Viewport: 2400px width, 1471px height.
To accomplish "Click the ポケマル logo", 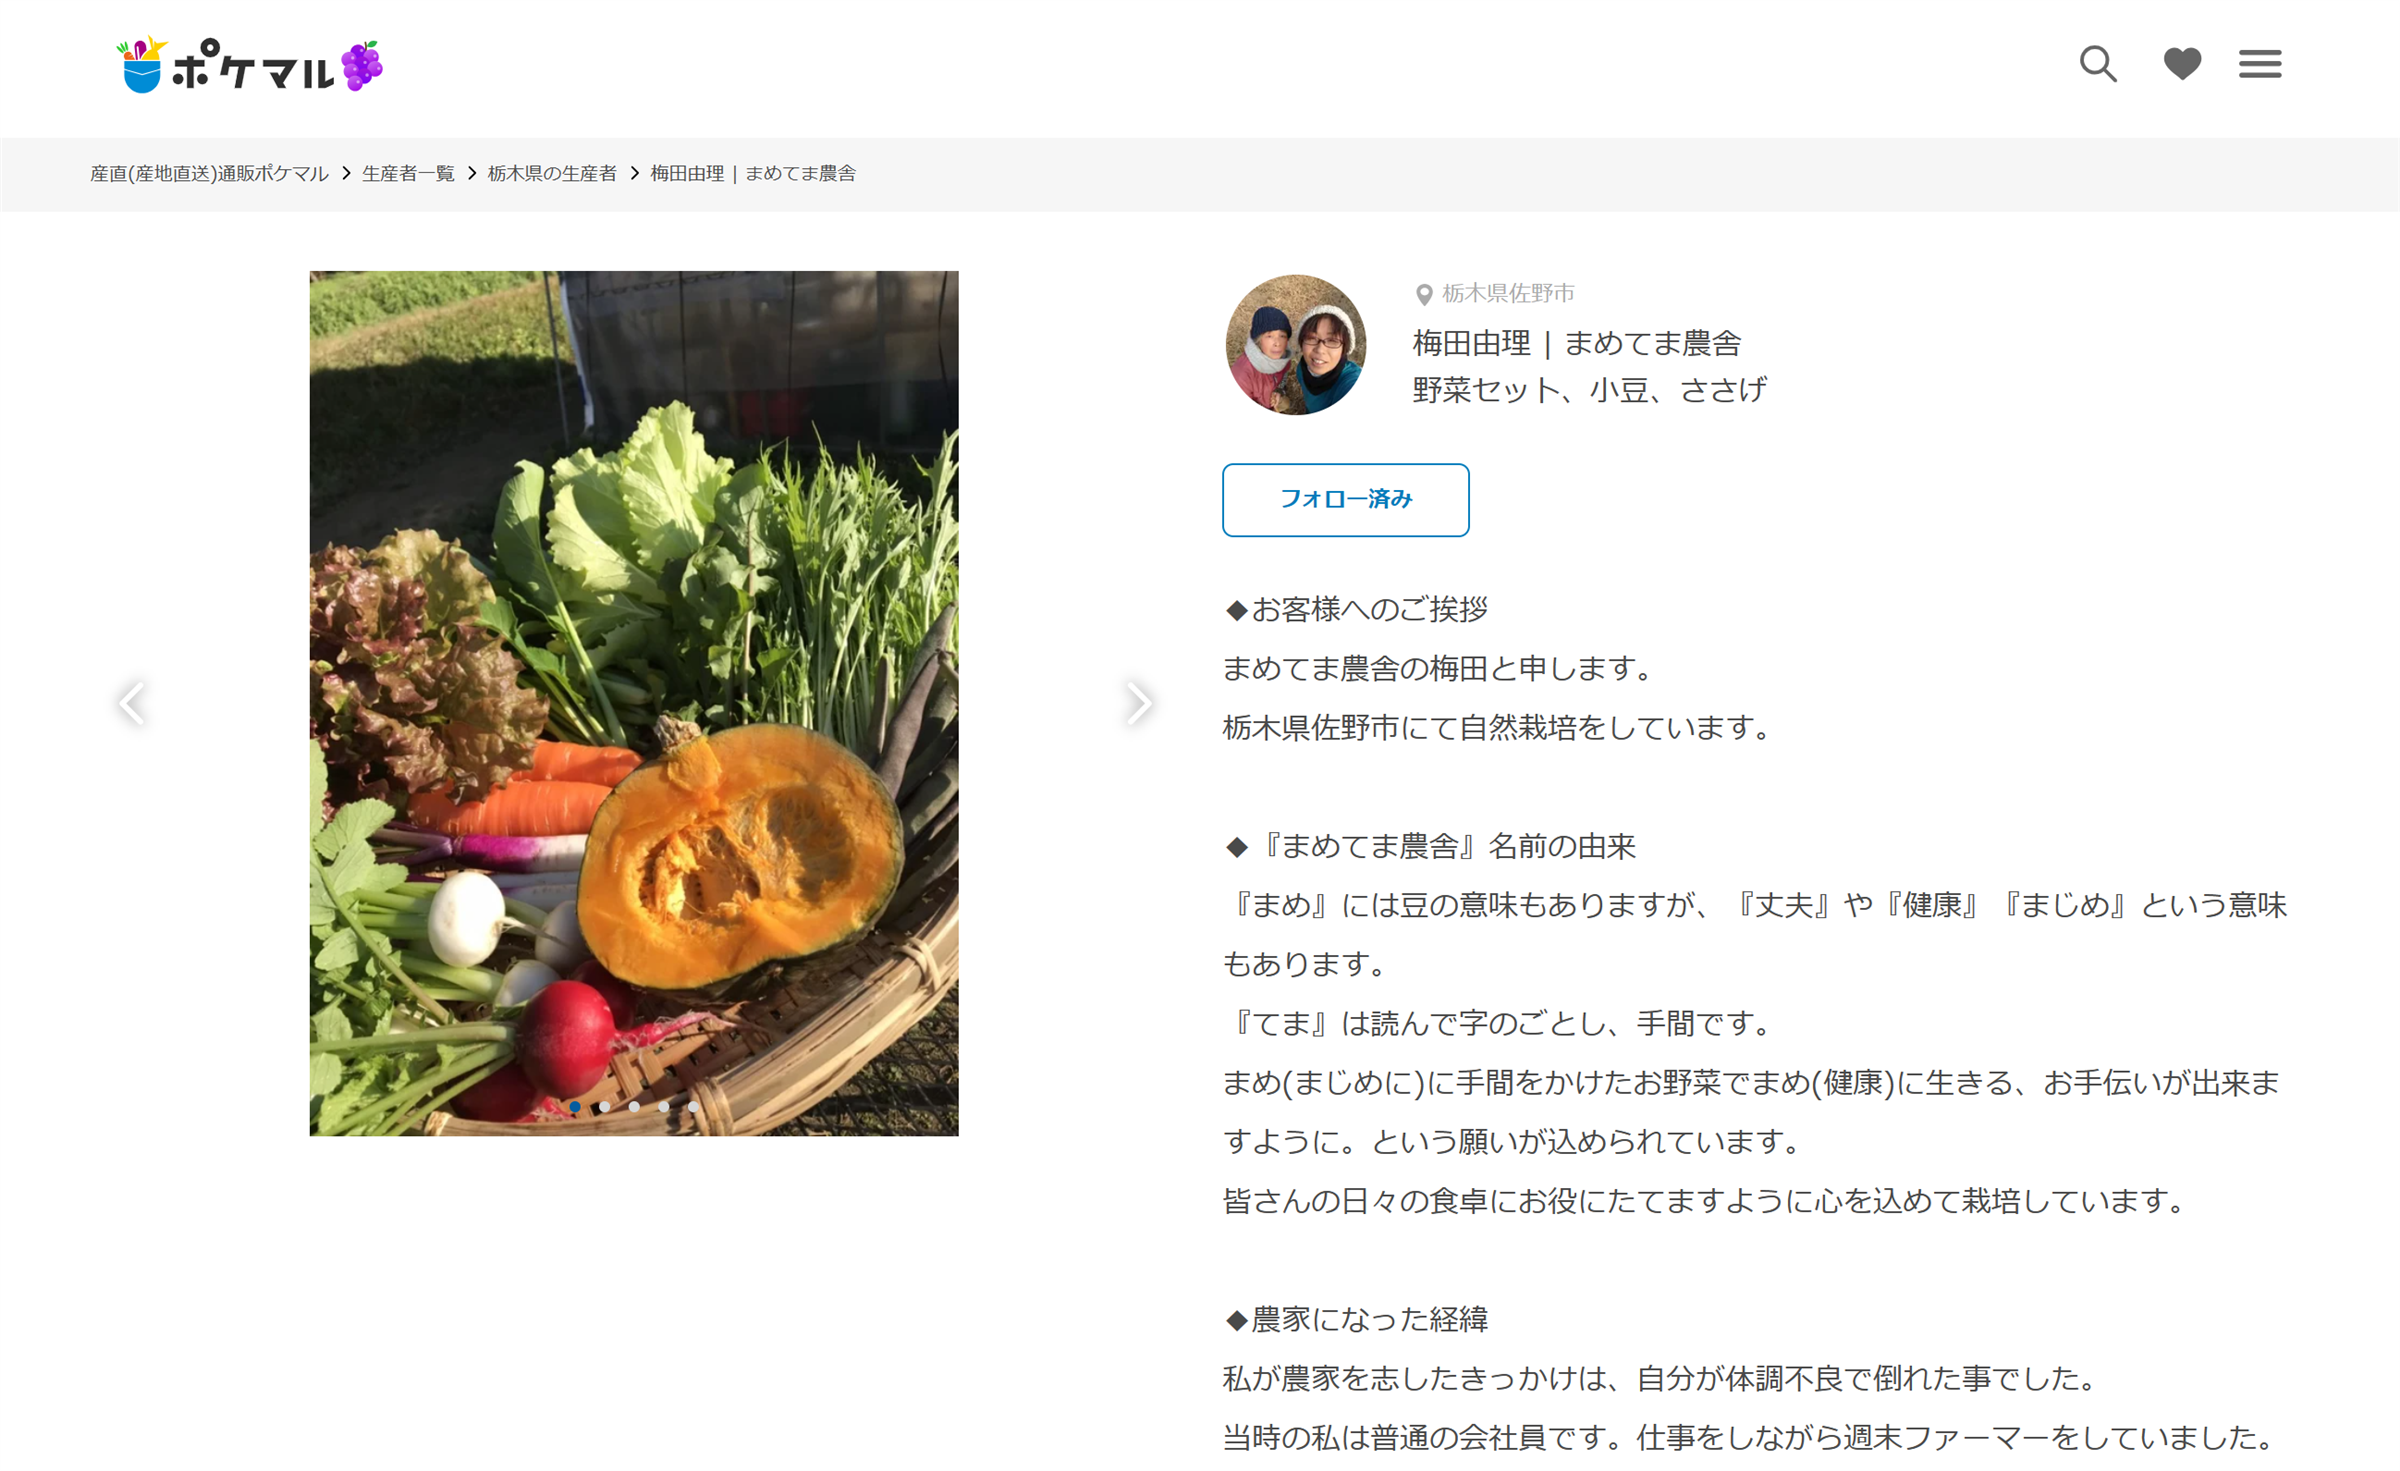I will 250,66.
